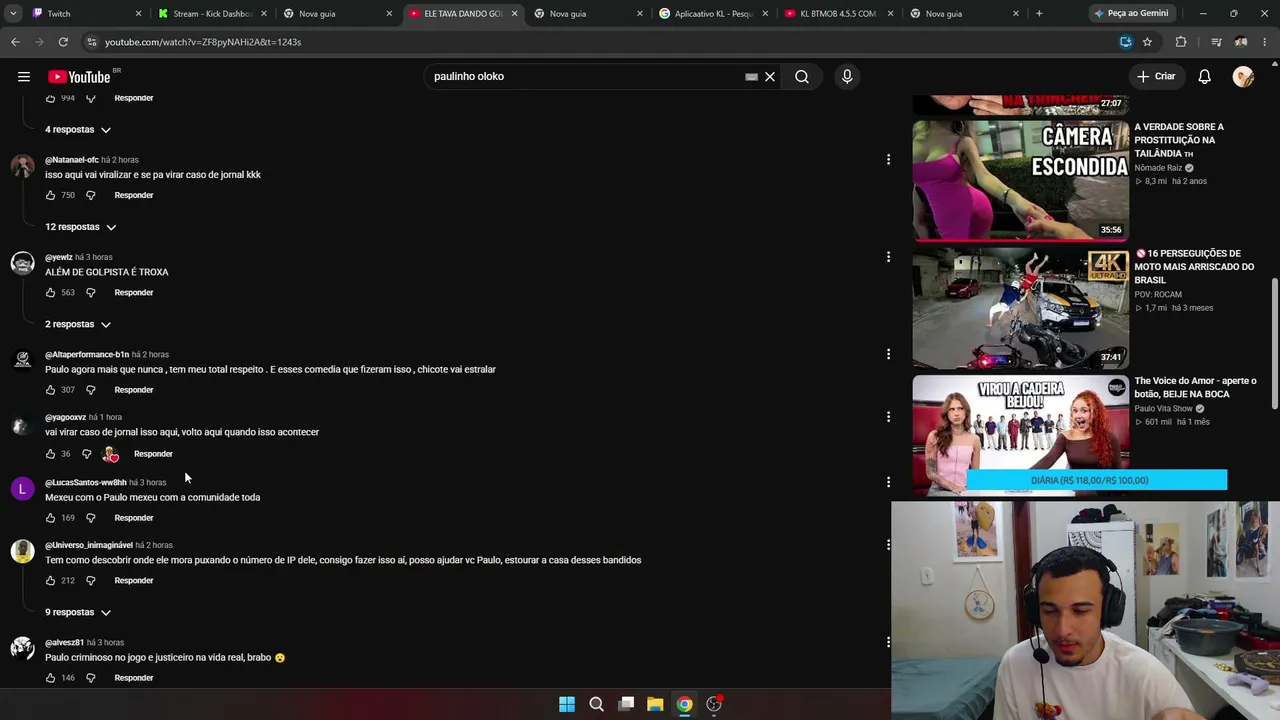Open YouTube notifications bell
This screenshot has width=1280, height=720.
[1205, 77]
